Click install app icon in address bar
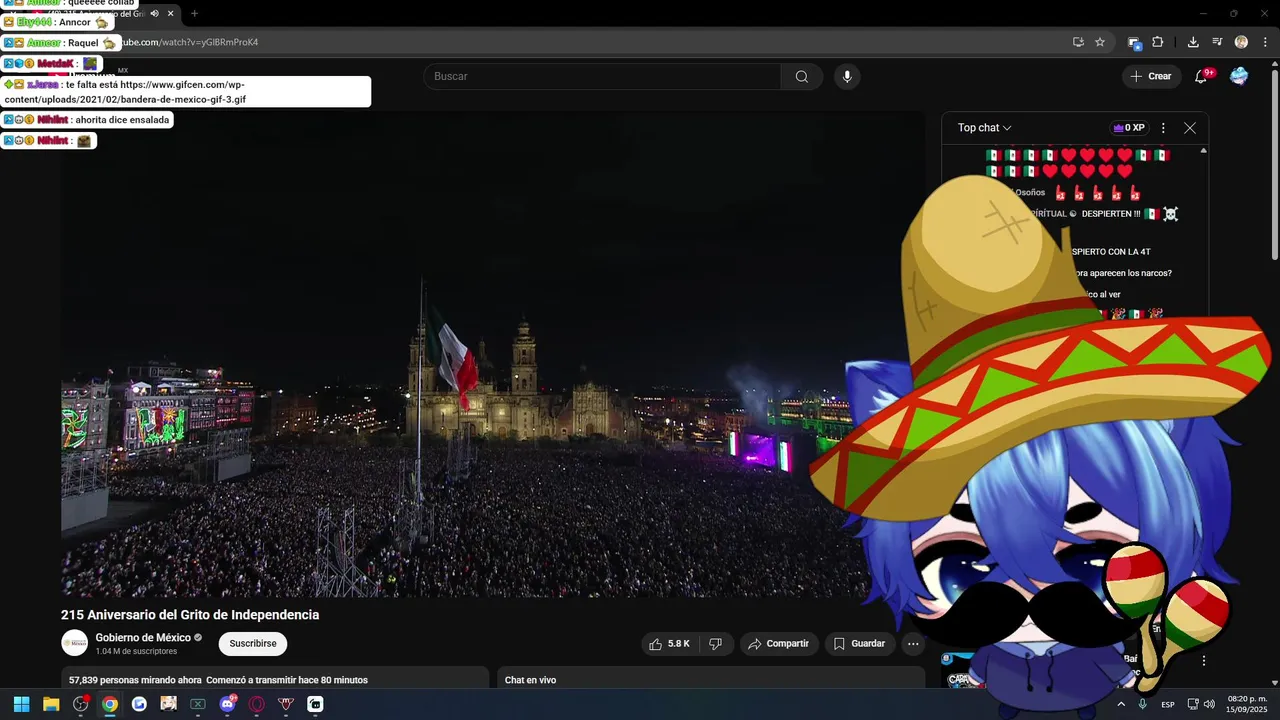Screen dimensions: 1280x720 pyautogui.click(x=1078, y=42)
